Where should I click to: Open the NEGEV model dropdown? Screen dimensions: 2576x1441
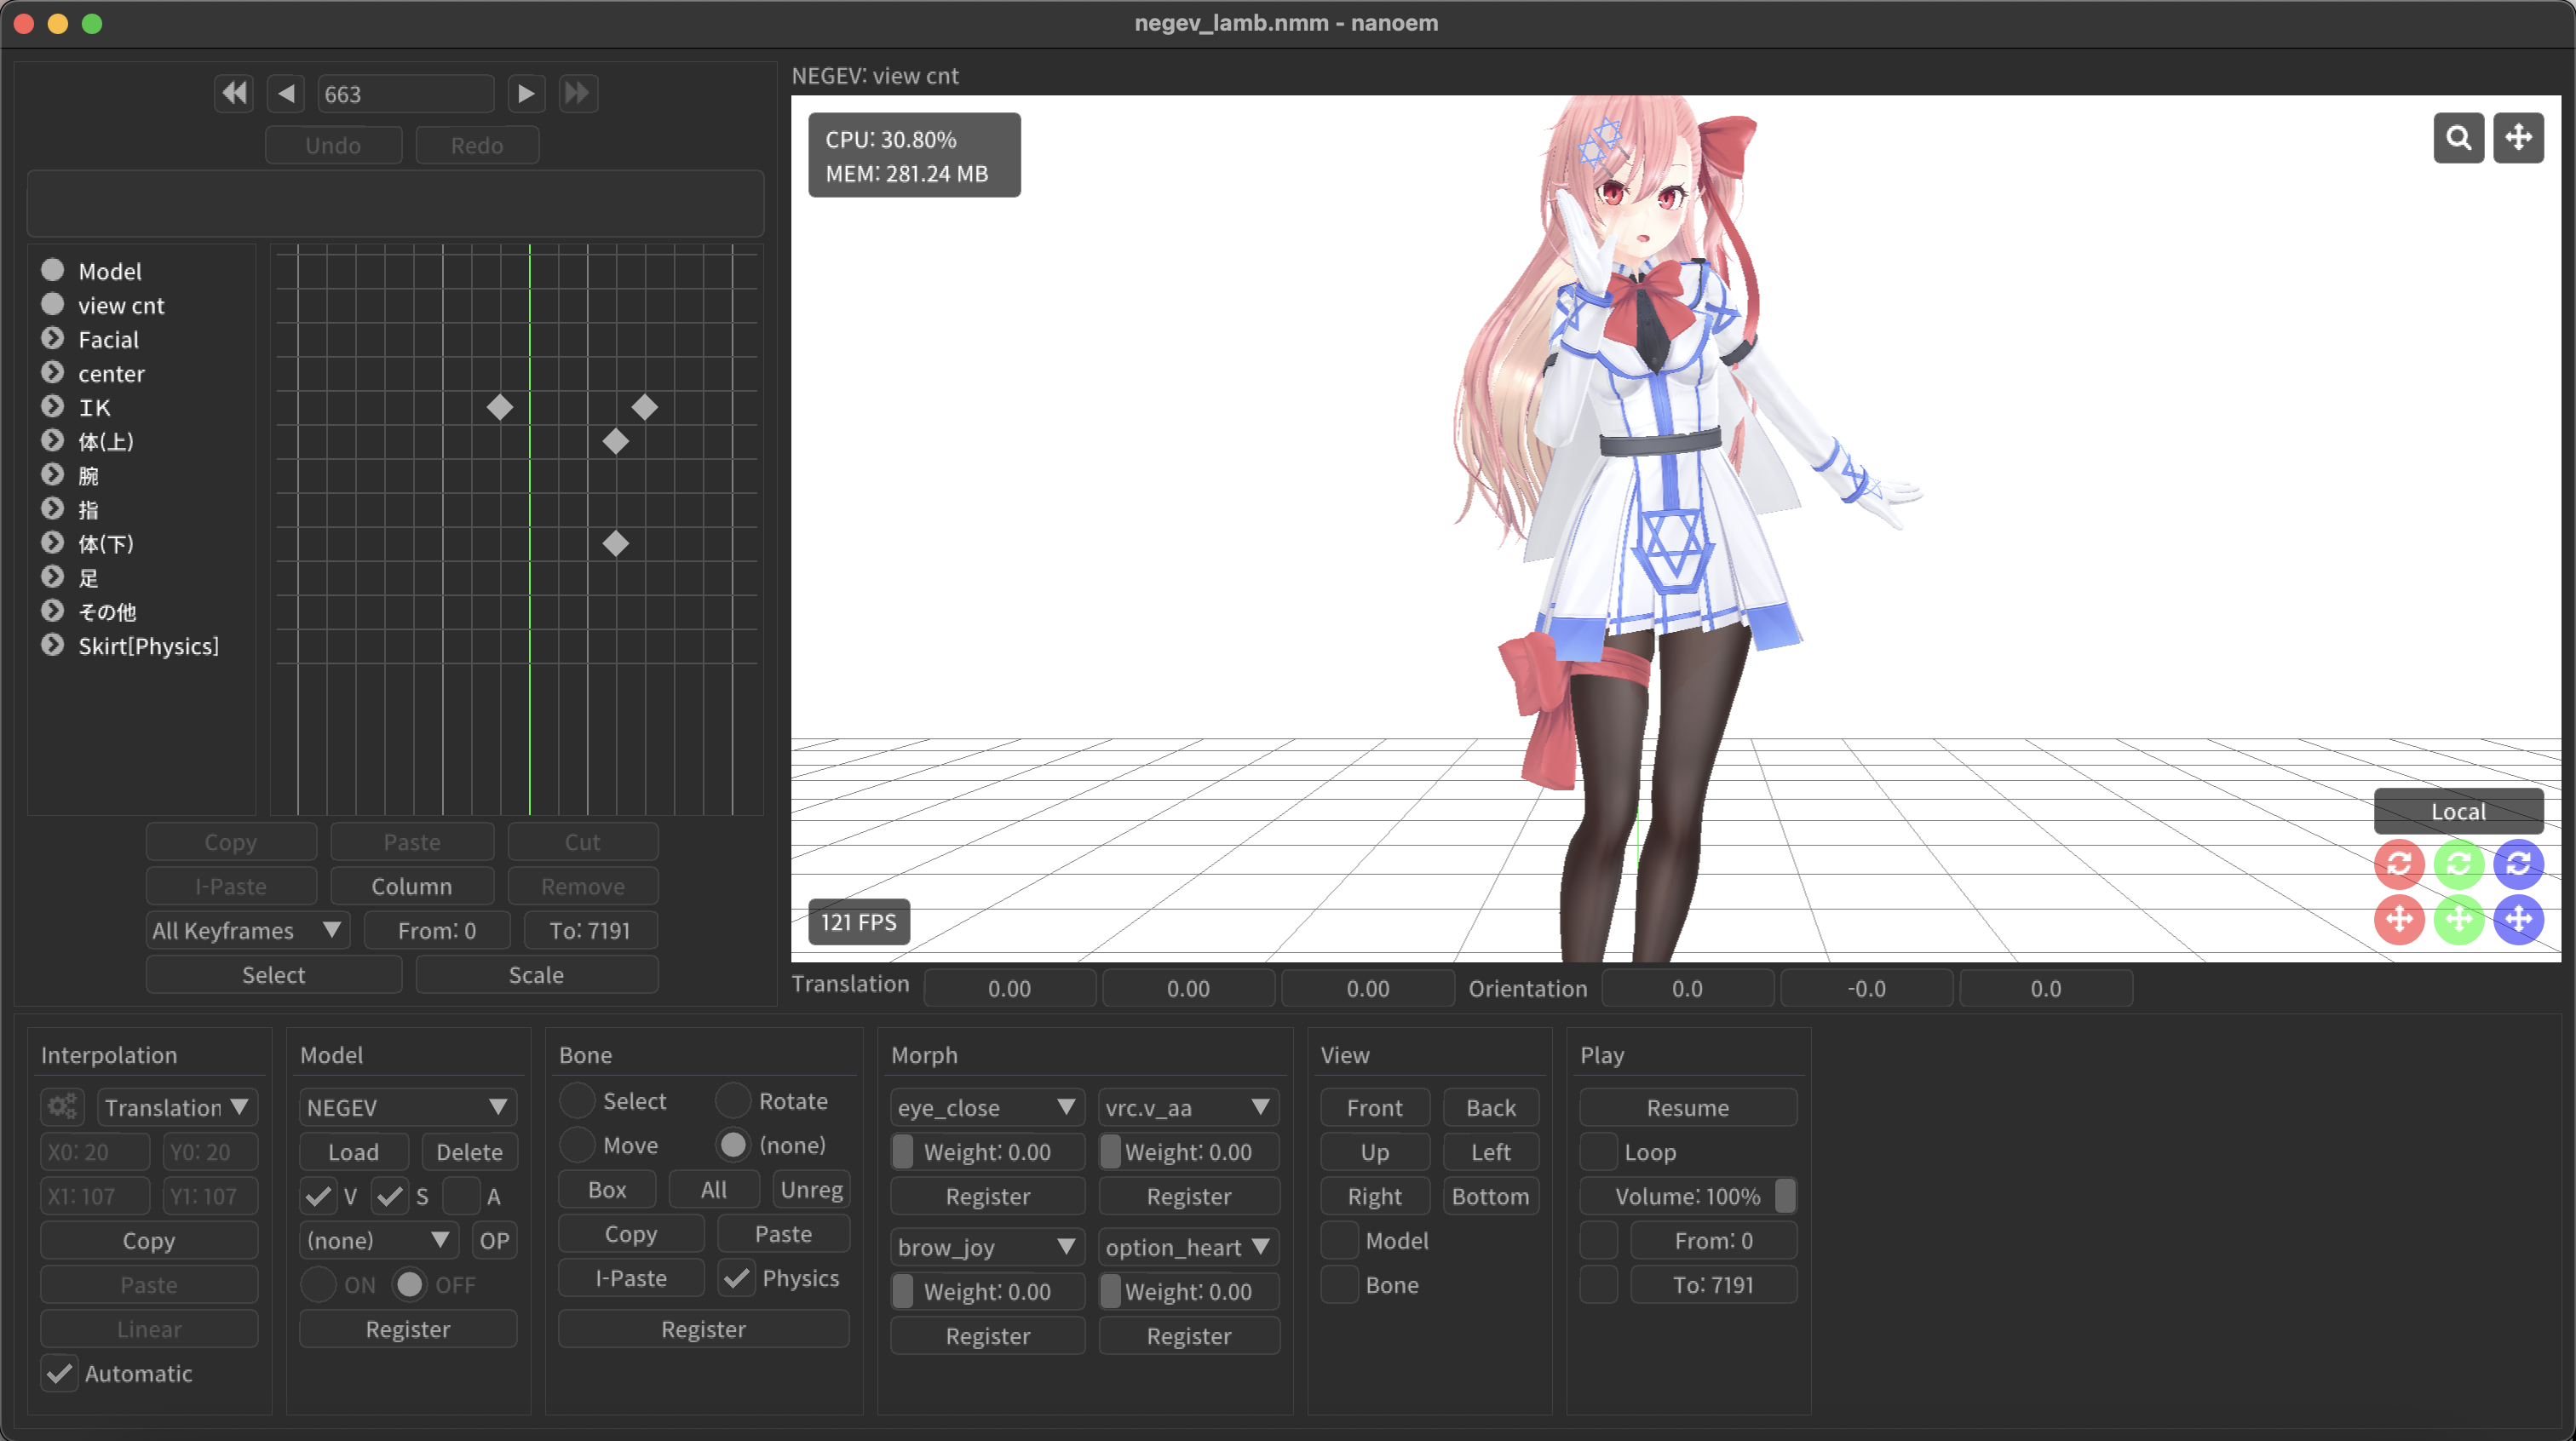click(407, 1107)
